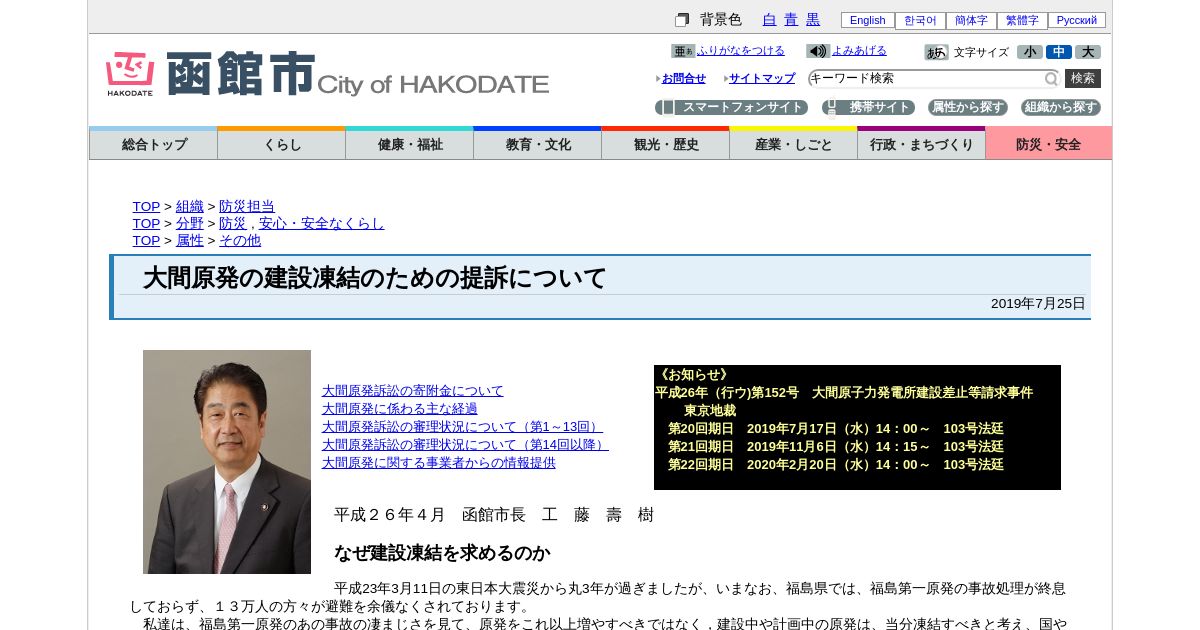This screenshot has height=630, width=1200.
Task: Open 大間原発に関する事業者からの情報提供 link
Action: point(439,463)
